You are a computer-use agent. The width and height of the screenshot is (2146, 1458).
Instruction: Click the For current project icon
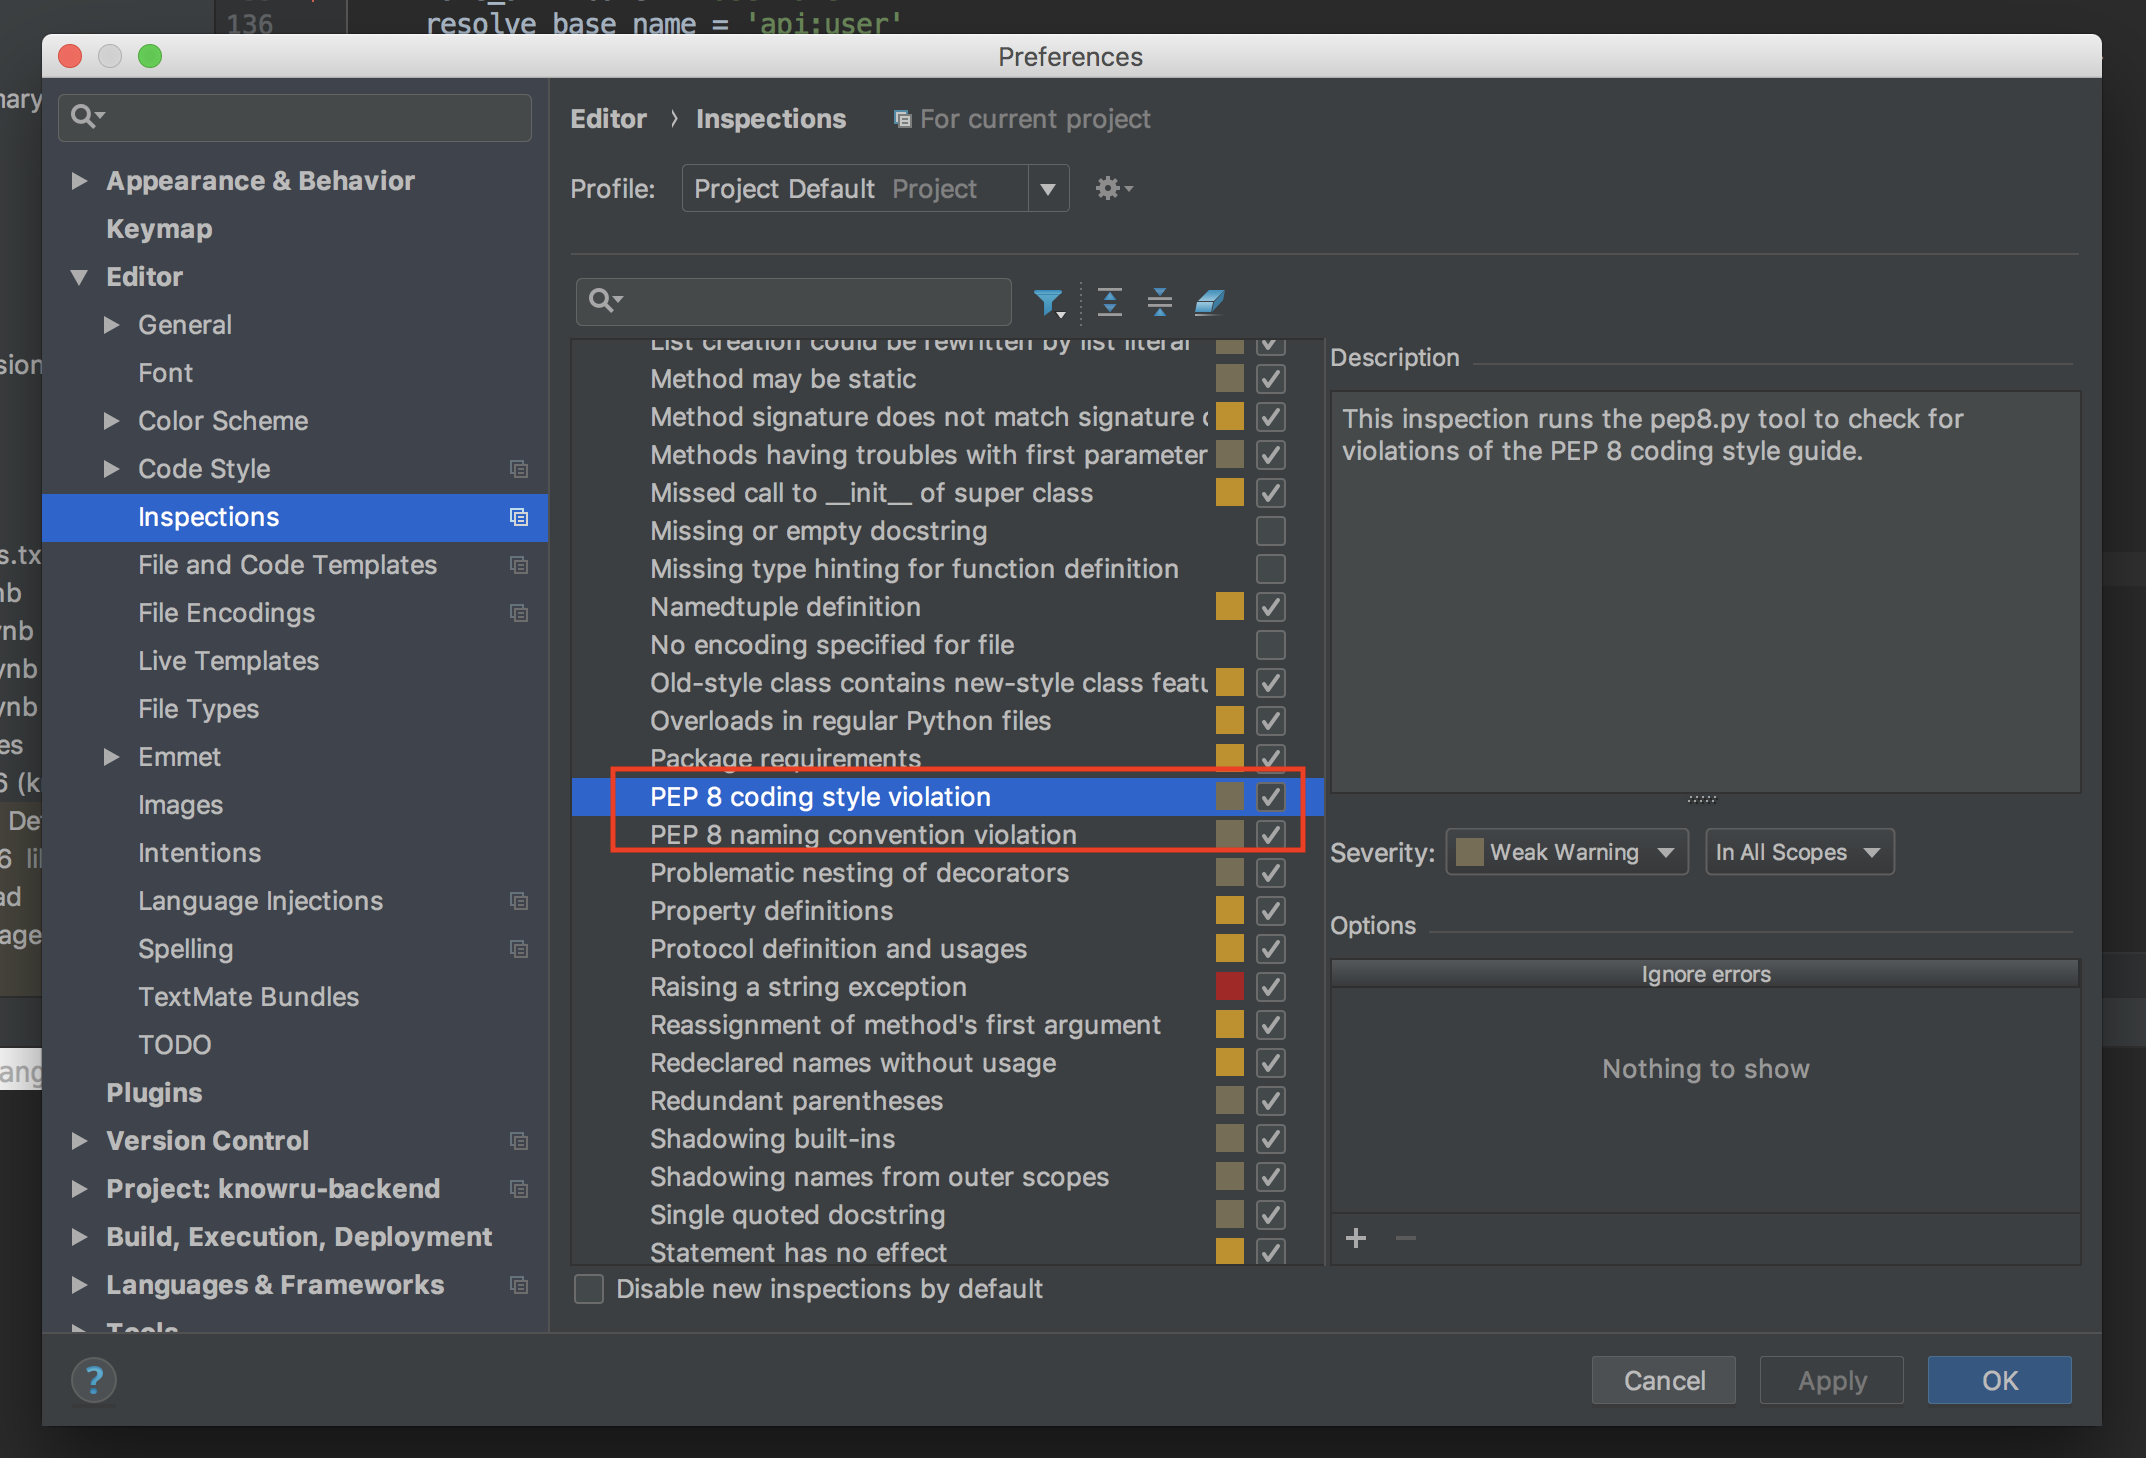[x=902, y=119]
